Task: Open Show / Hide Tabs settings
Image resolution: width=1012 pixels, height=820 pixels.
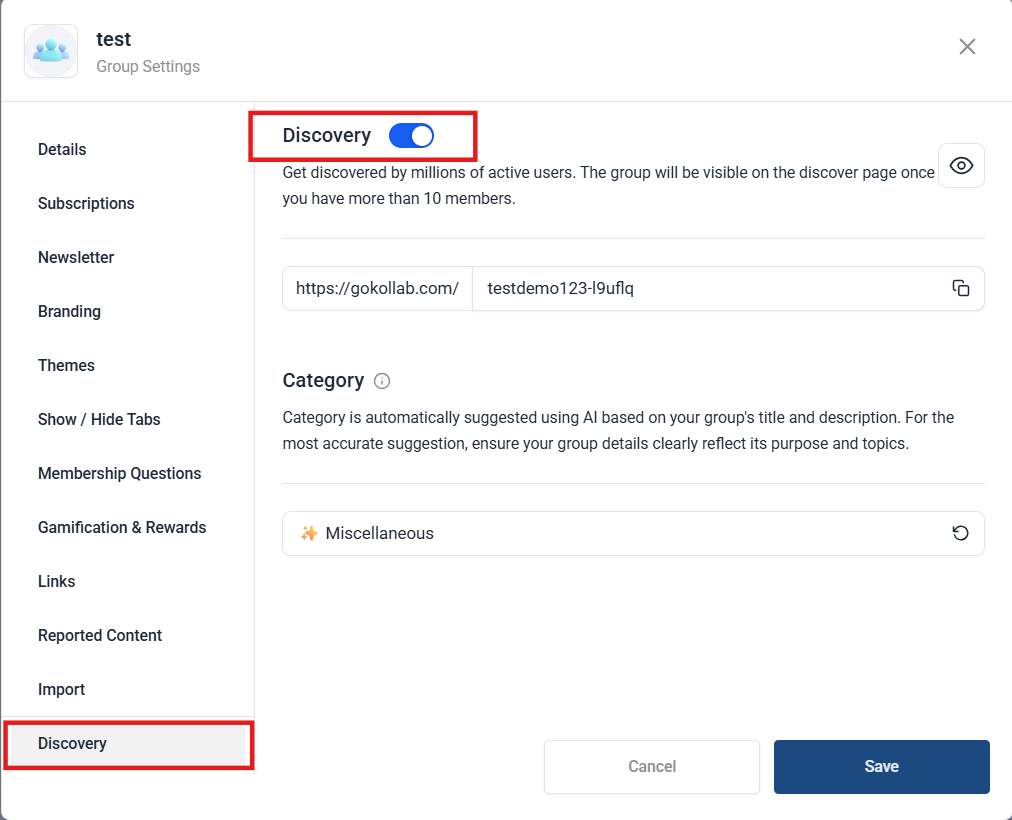Action: pyautogui.click(x=99, y=419)
